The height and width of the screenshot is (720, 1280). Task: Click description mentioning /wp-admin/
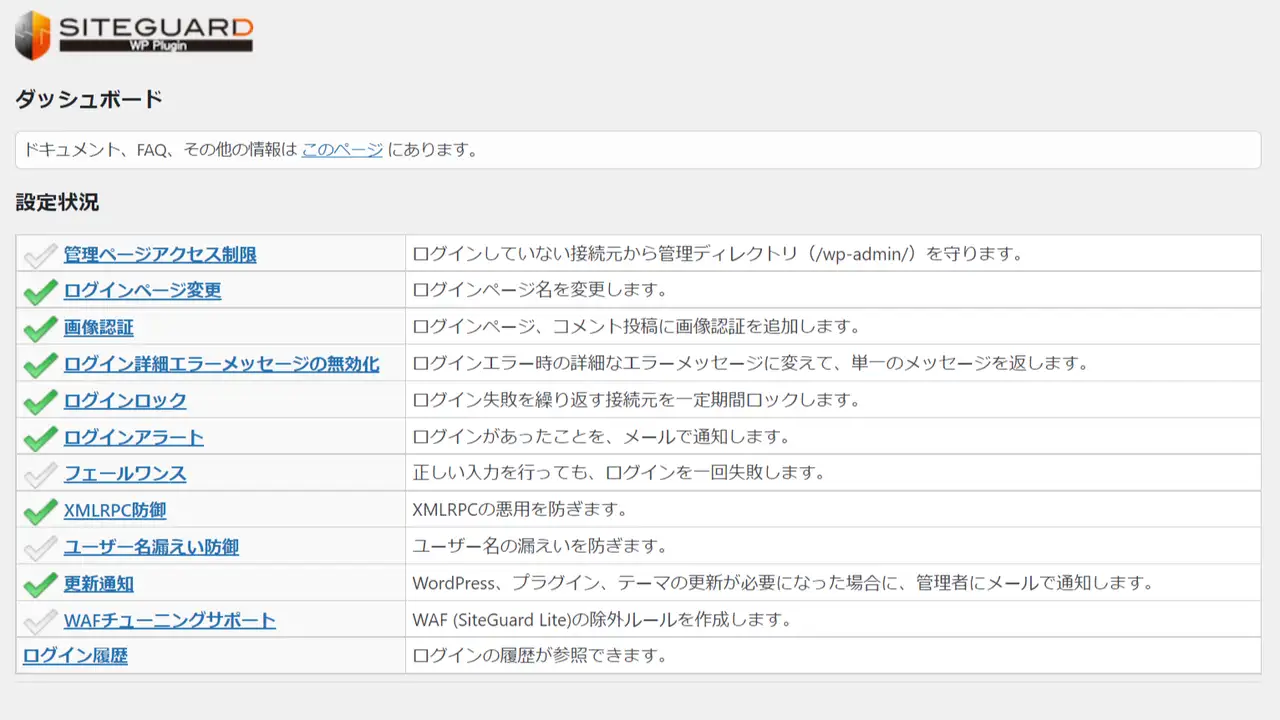coord(718,254)
